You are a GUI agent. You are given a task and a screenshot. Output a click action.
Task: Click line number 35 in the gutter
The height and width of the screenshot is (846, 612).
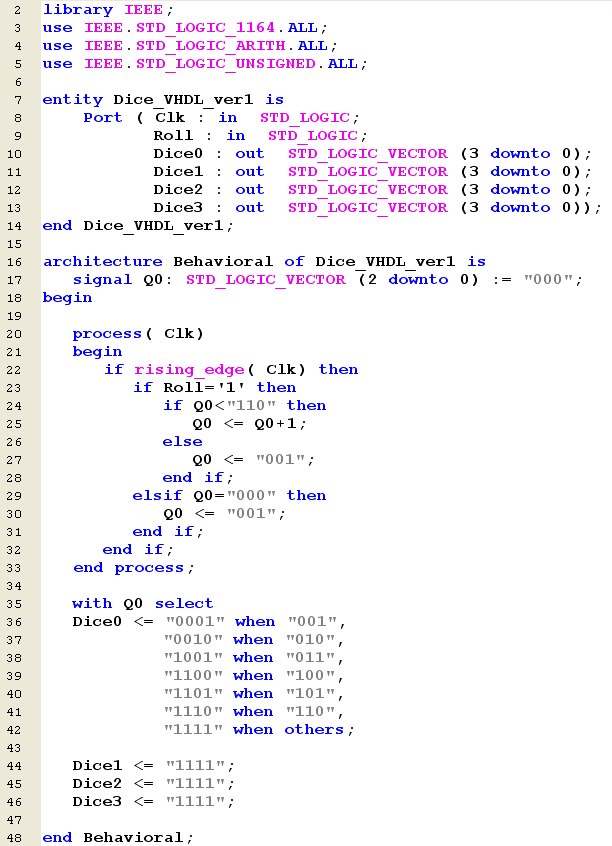[15, 604]
